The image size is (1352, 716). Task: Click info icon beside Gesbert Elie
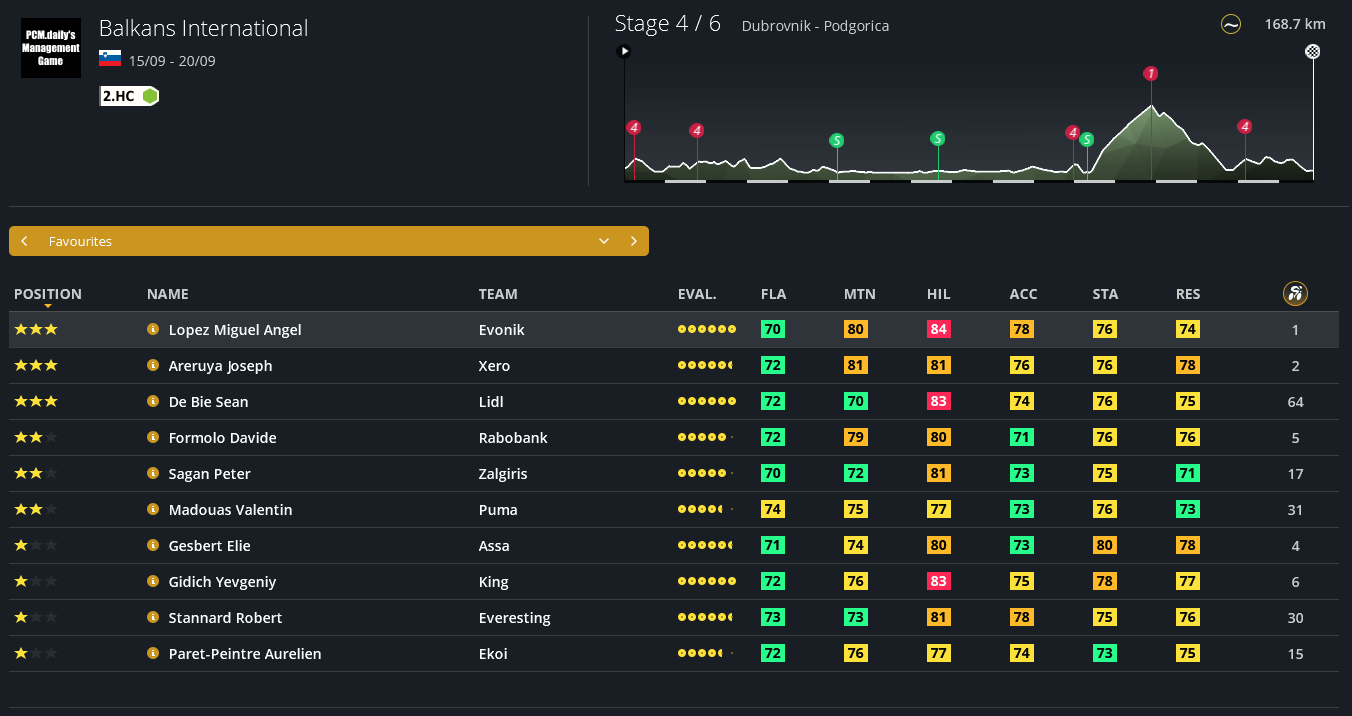(x=153, y=545)
